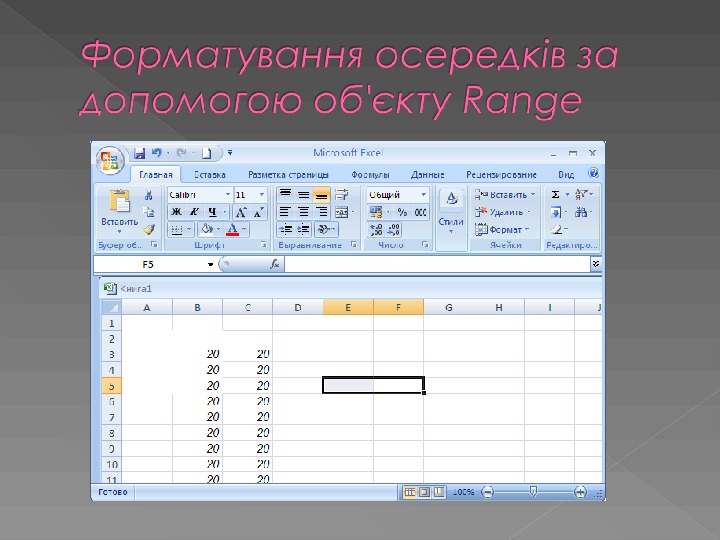Open the Fill down options
Viewport: 720px width, 540px height.
[556, 212]
